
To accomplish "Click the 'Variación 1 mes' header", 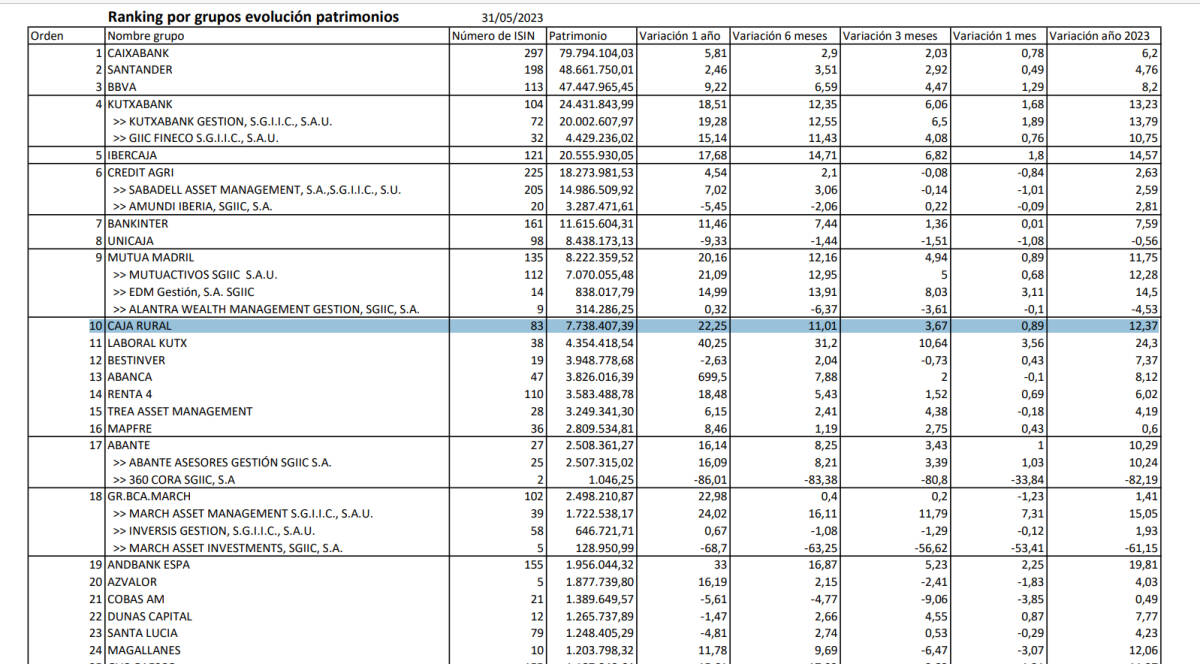I will click(x=997, y=36).
